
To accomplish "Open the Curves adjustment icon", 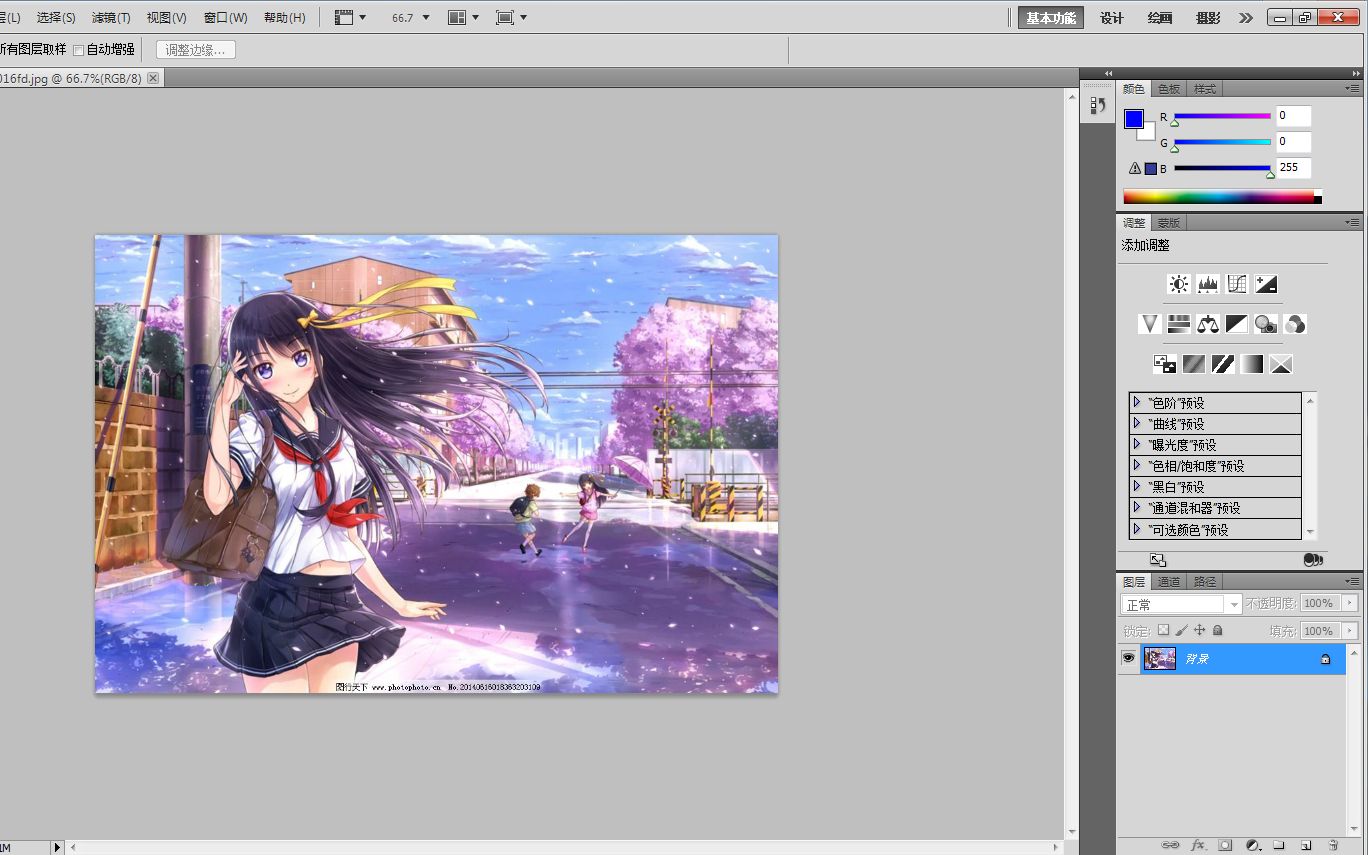I will click(1237, 284).
